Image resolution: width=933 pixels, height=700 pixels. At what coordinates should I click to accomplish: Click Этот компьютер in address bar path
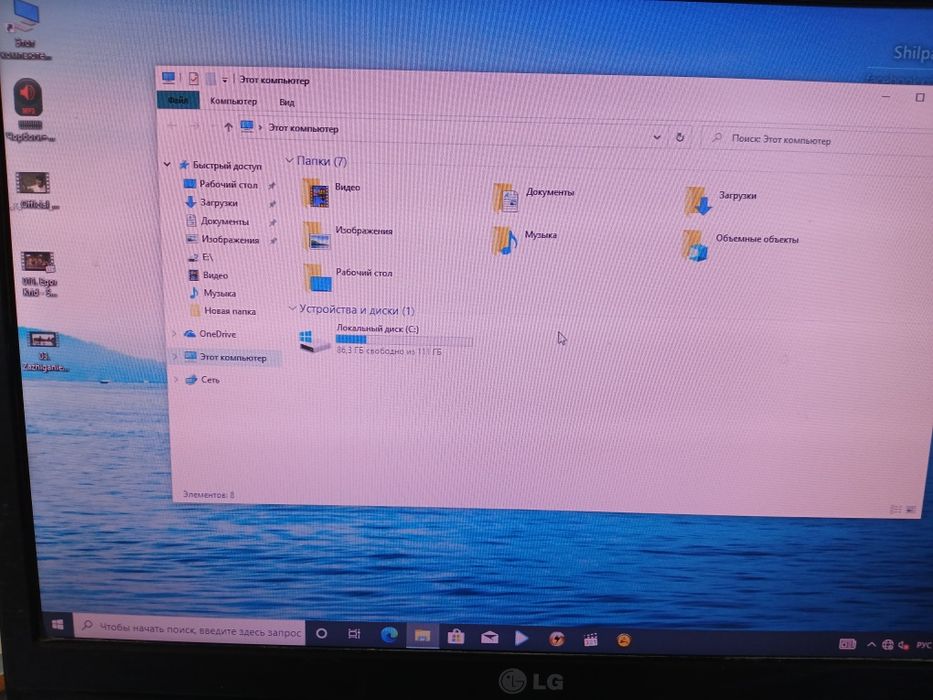pos(303,128)
